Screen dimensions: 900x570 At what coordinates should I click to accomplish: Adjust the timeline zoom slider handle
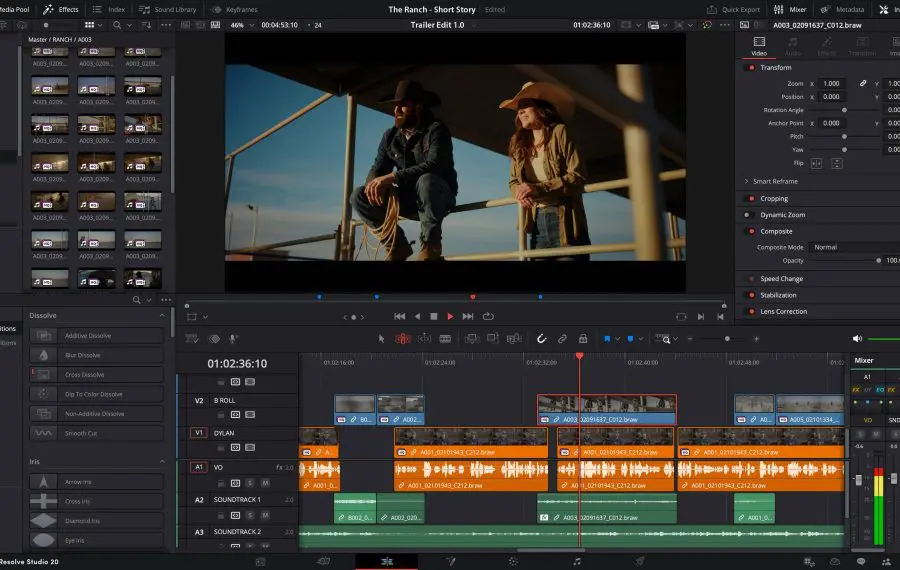point(727,339)
